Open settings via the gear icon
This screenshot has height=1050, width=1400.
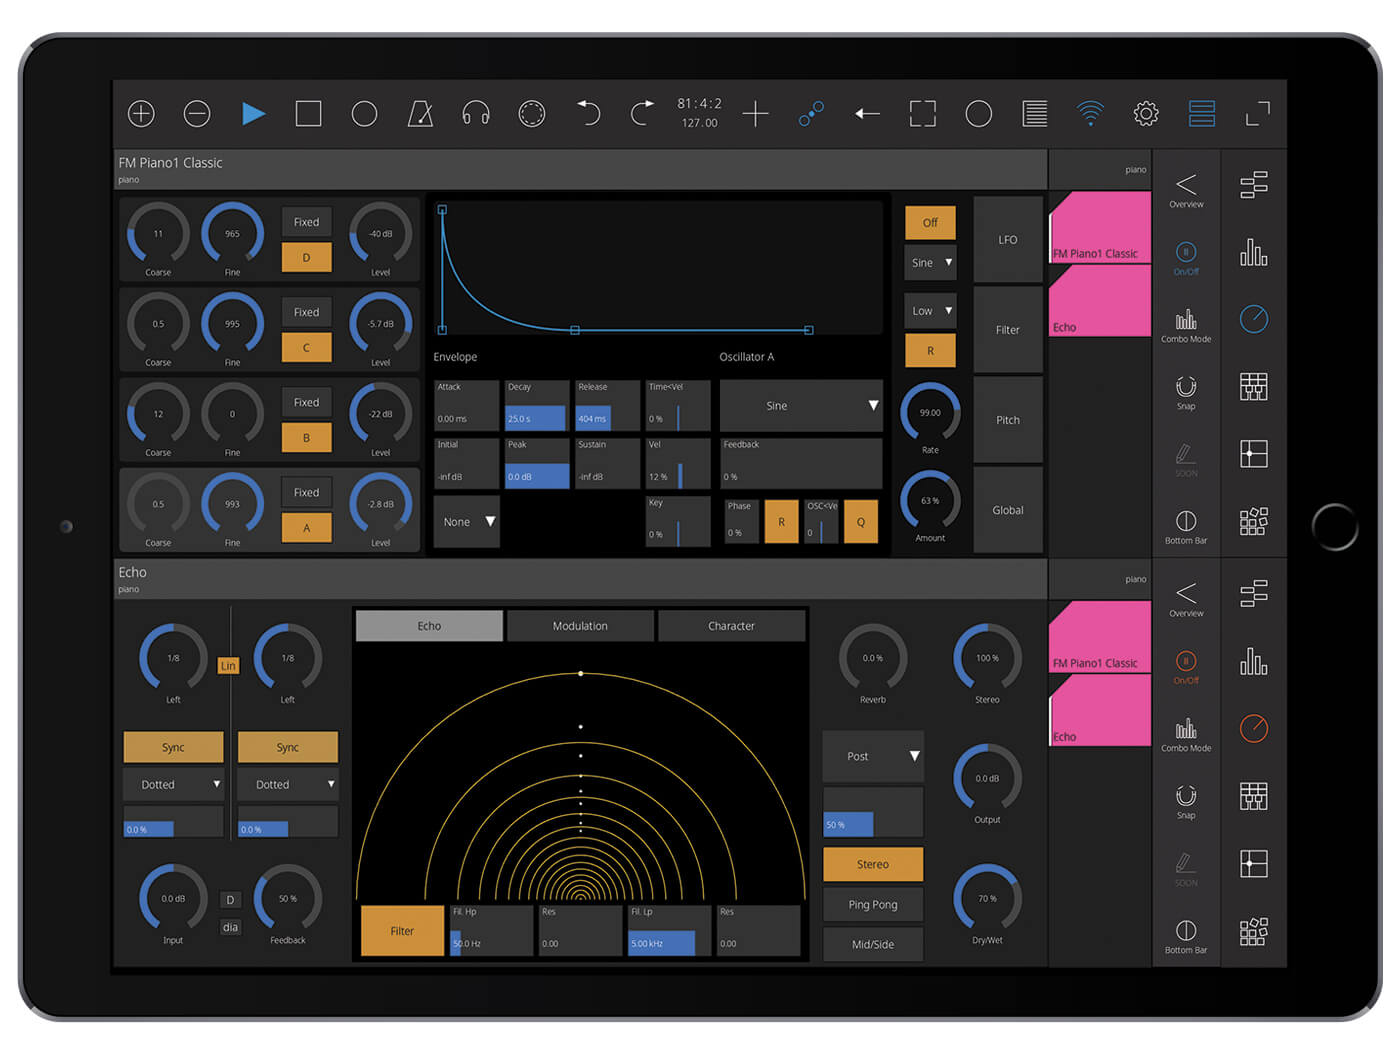[x=1146, y=114]
